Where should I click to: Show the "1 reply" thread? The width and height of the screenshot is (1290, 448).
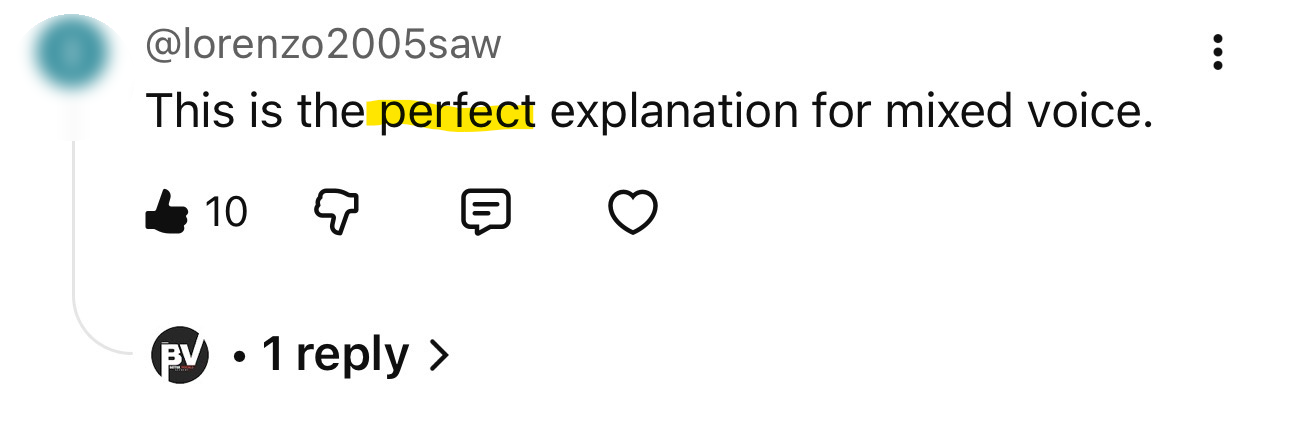coord(335,355)
